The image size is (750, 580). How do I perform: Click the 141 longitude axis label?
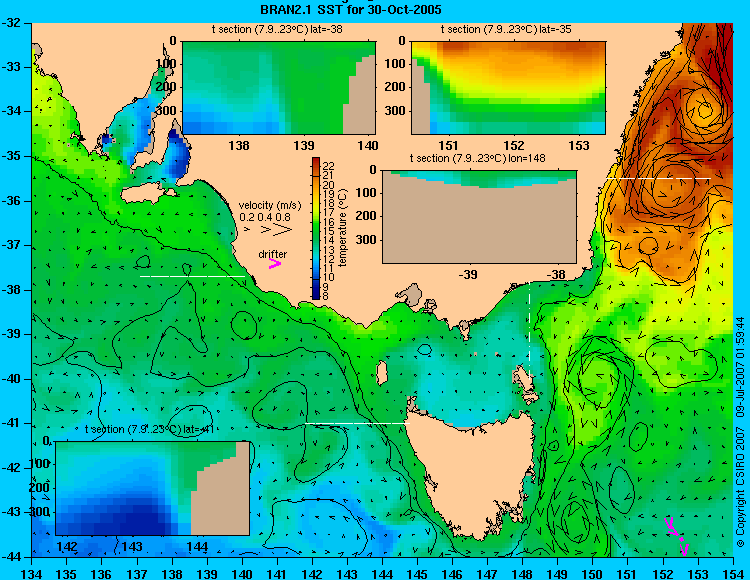click(277, 574)
